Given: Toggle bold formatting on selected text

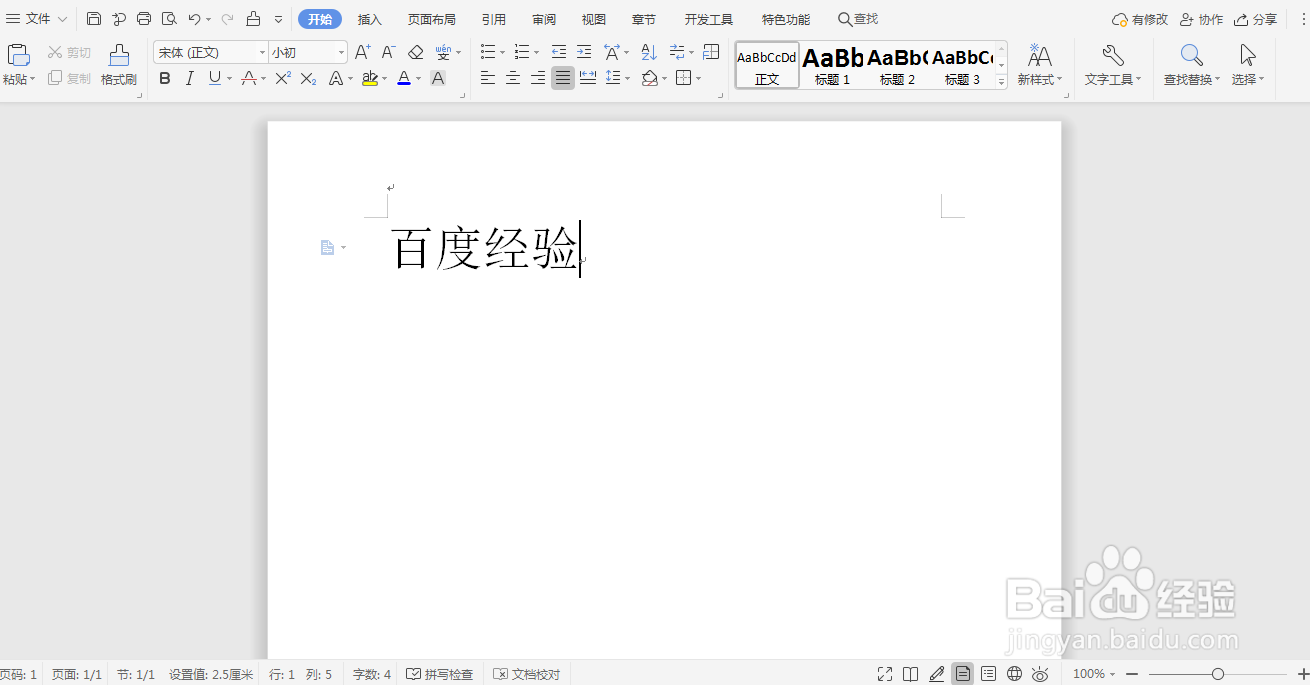Looking at the screenshot, I should (x=164, y=78).
